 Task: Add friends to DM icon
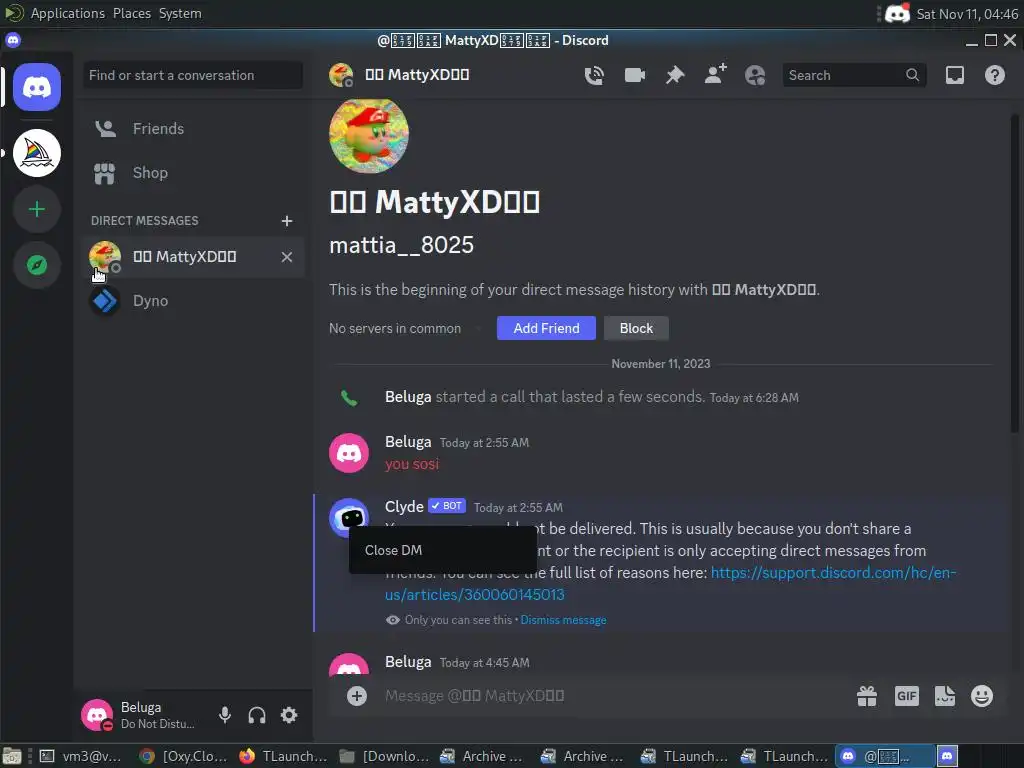click(x=715, y=74)
